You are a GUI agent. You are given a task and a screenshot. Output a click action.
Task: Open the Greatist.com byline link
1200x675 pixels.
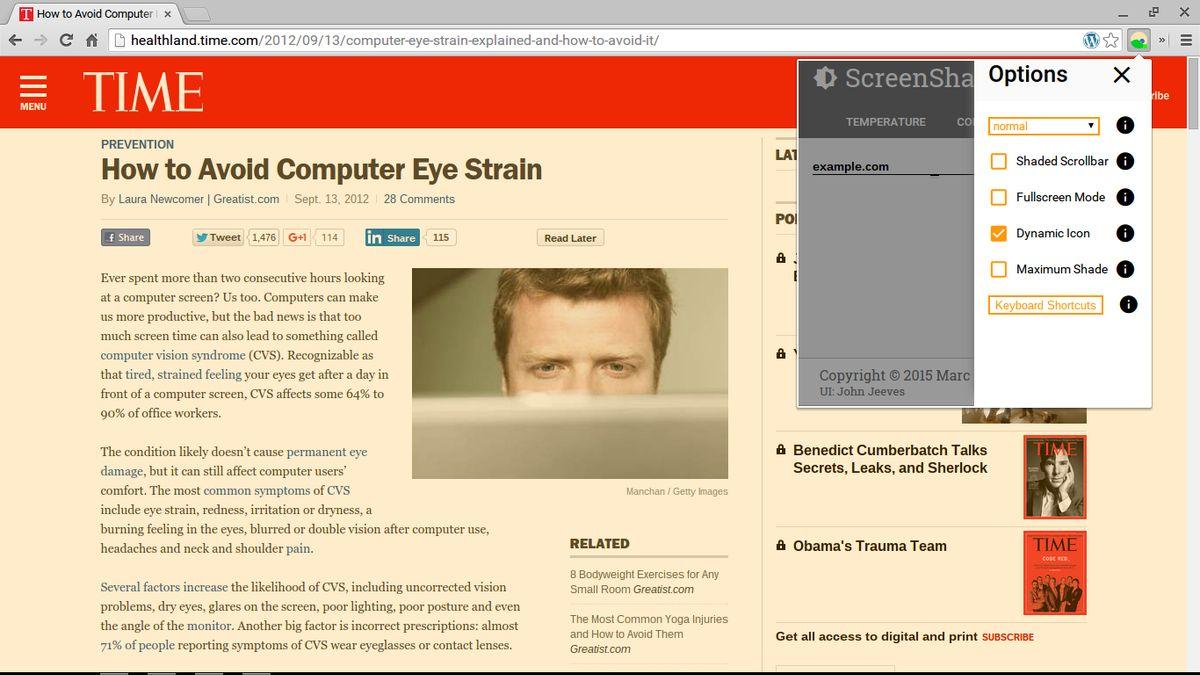click(x=246, y=199)
